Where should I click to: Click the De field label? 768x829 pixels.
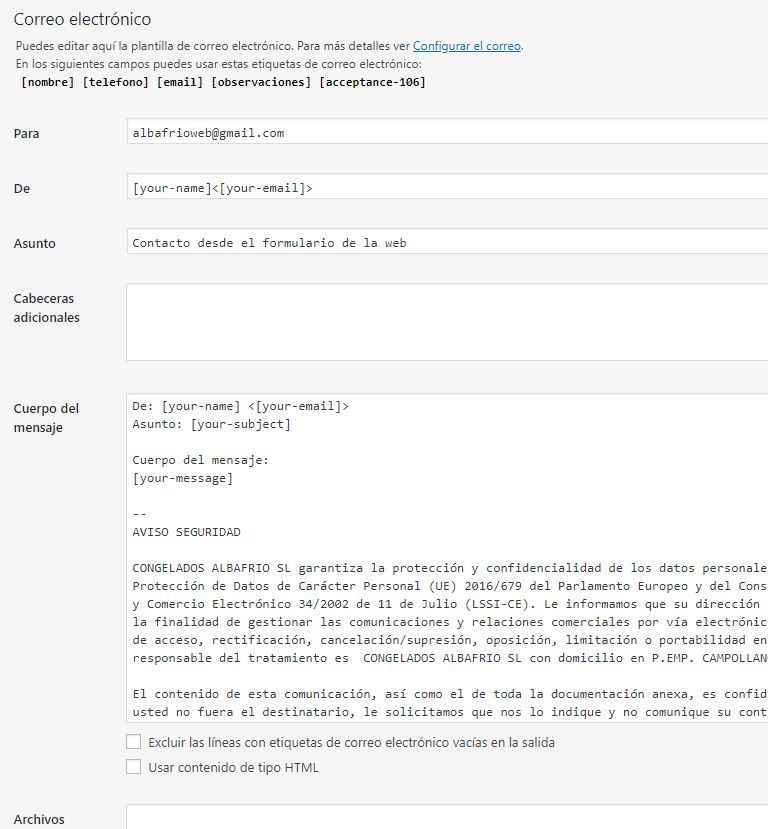22,188
